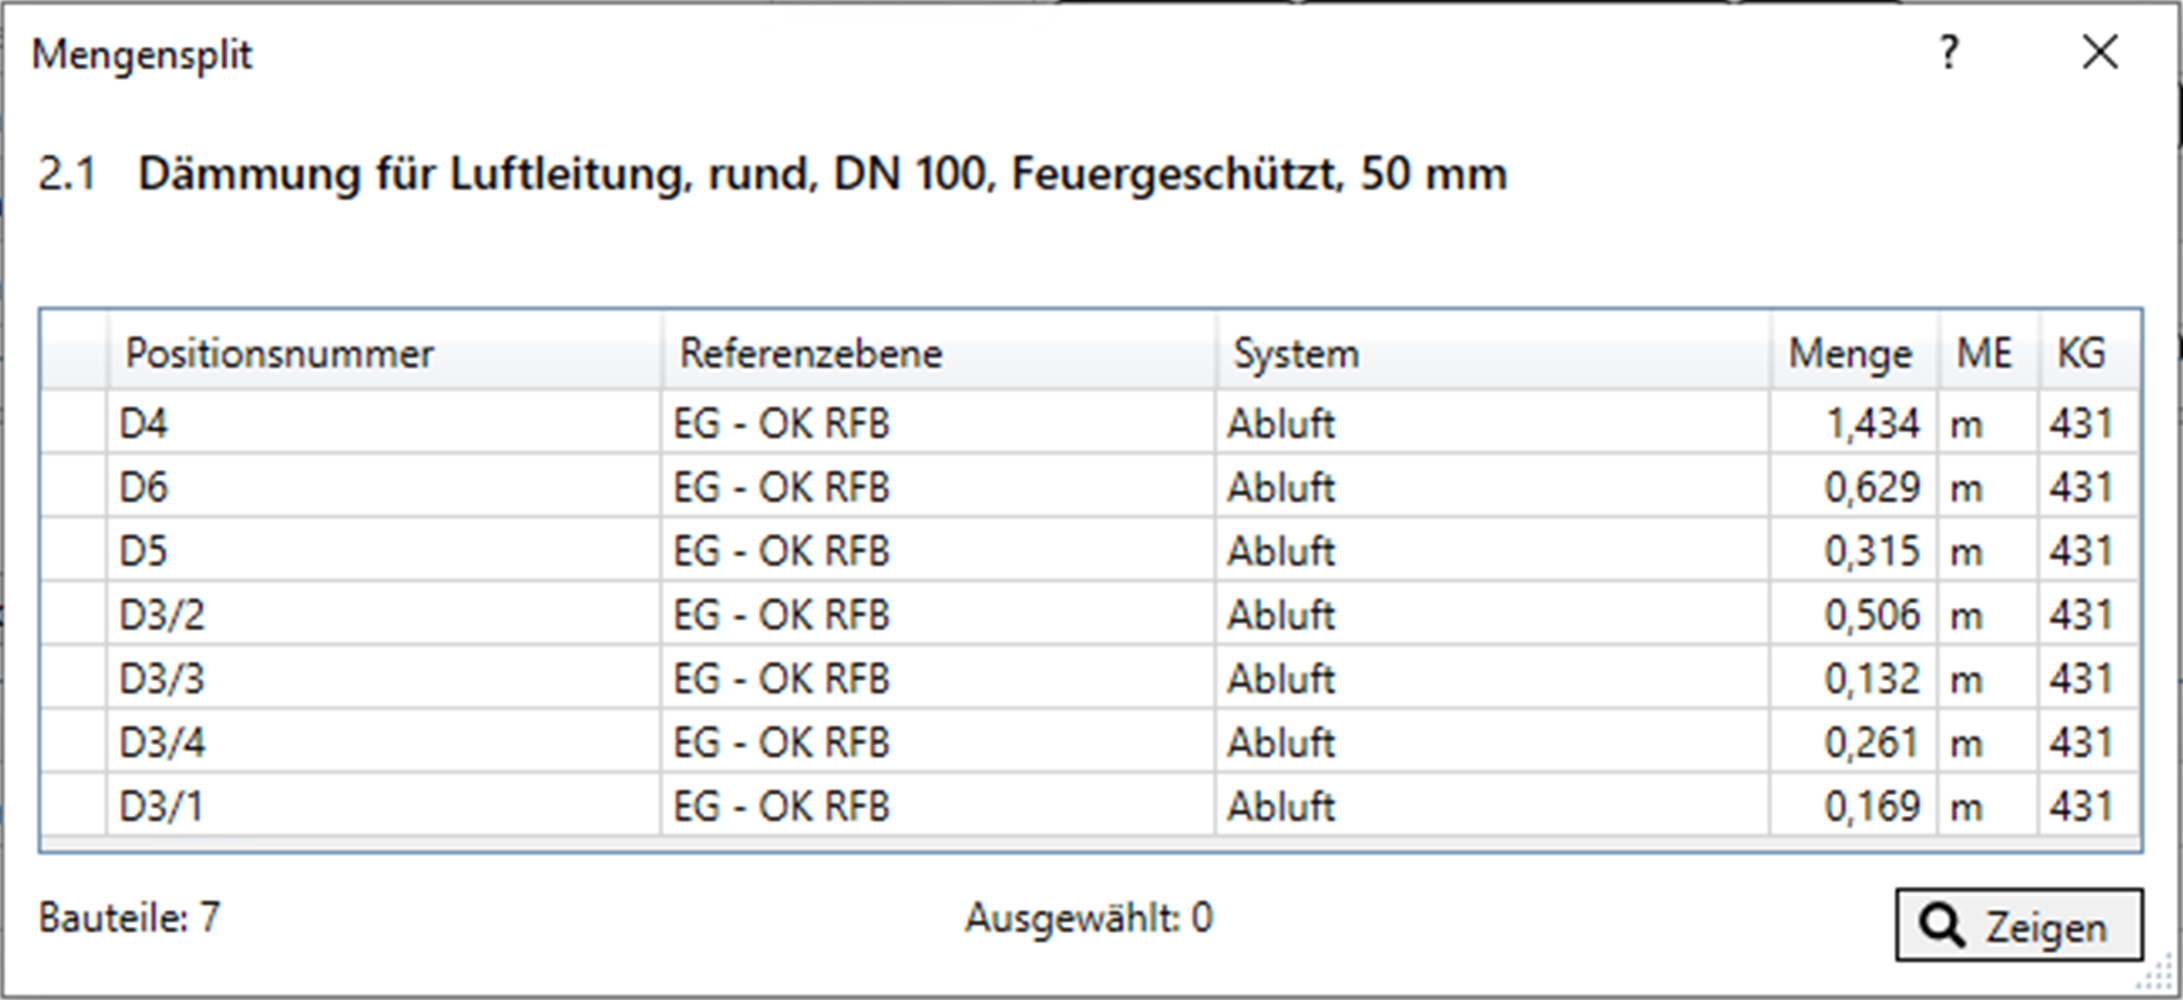Click the Menge value 1,434

click(x=1873, y=424)
